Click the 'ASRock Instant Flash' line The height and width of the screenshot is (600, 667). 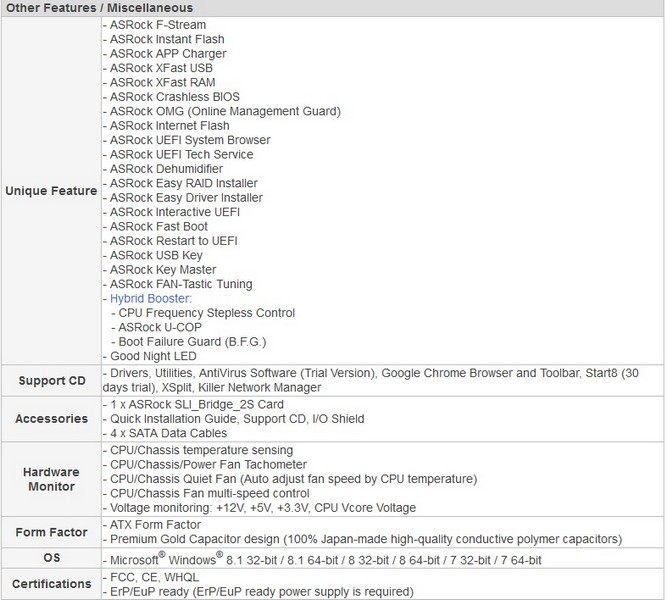164,39
